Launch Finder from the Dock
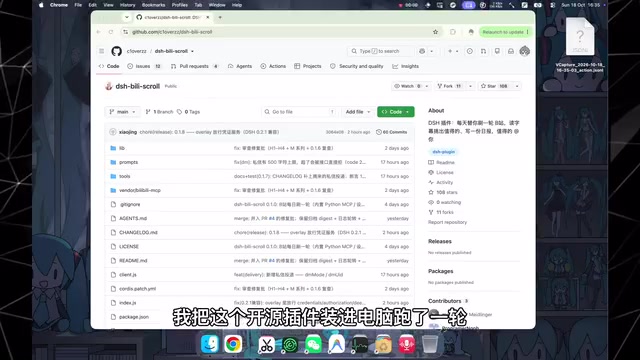The image size is (640, 360). pyautogui.click(x=210, y=344)
